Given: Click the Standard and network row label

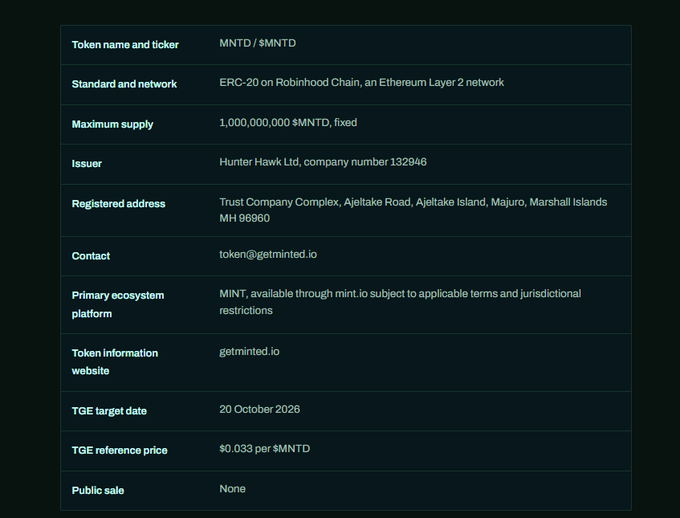Looking at the screenshot, I should pyautogui.click(x=124, y=84).
